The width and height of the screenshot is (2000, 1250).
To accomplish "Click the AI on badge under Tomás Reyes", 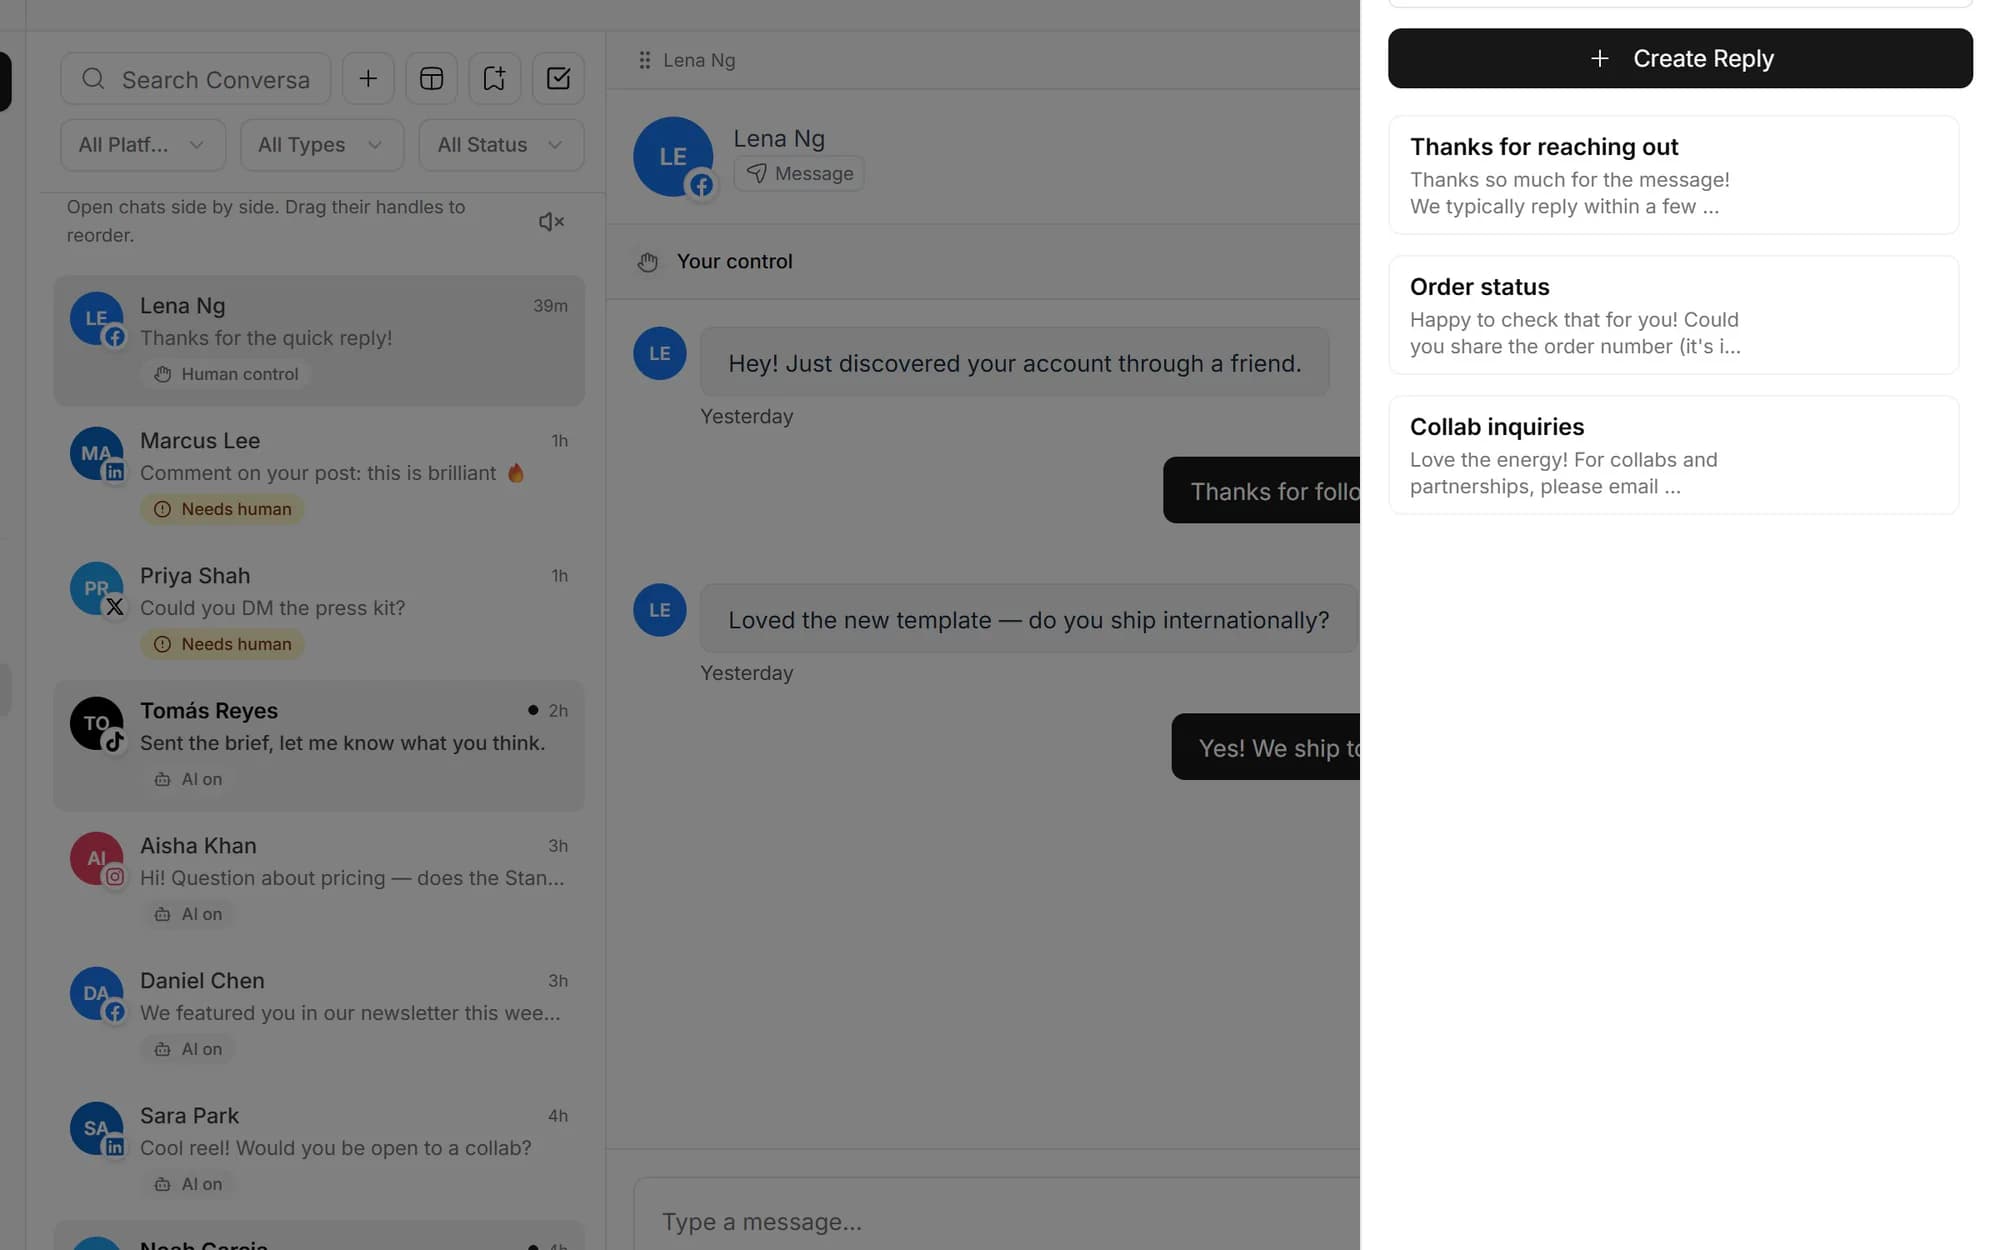I will pos(187,779).
